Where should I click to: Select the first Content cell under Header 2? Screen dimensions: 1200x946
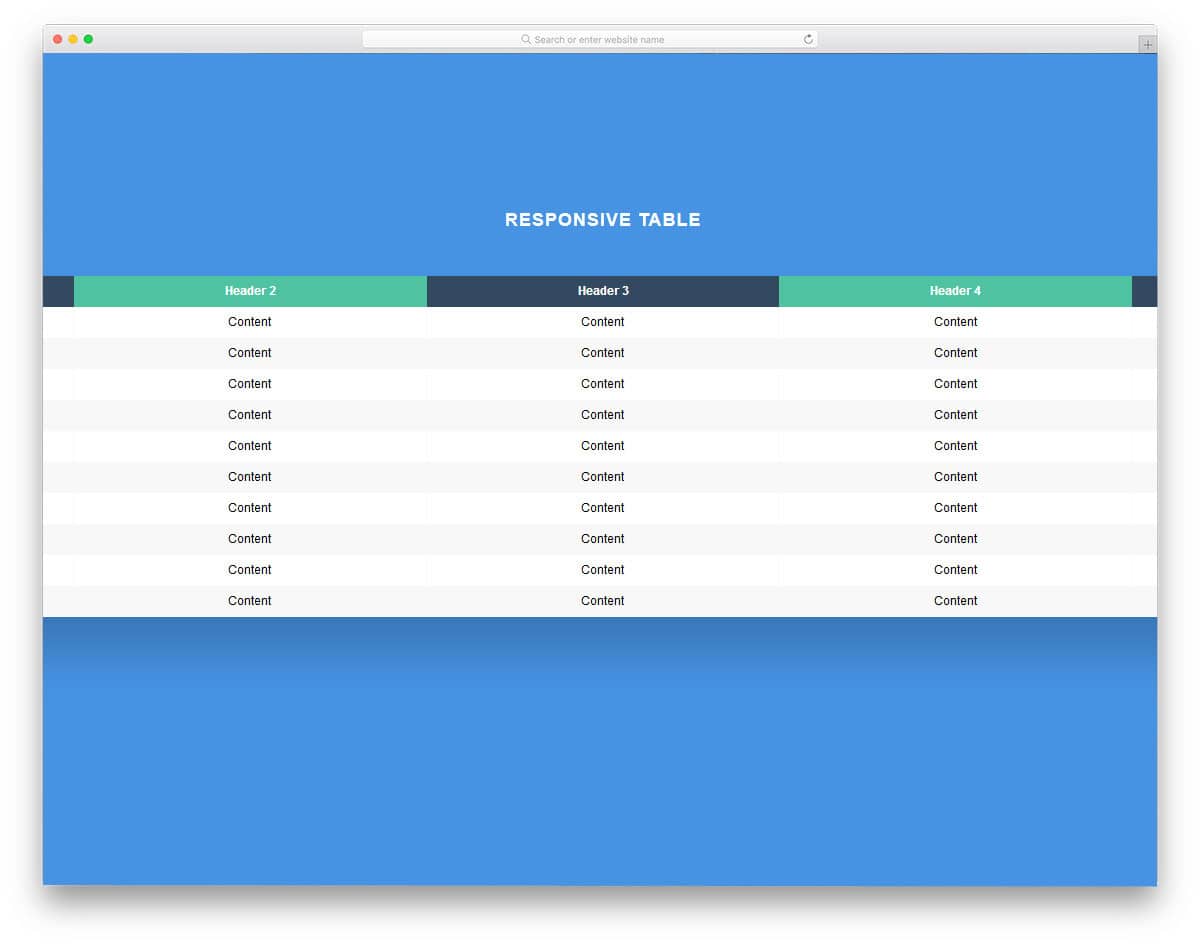coord(250,322)
